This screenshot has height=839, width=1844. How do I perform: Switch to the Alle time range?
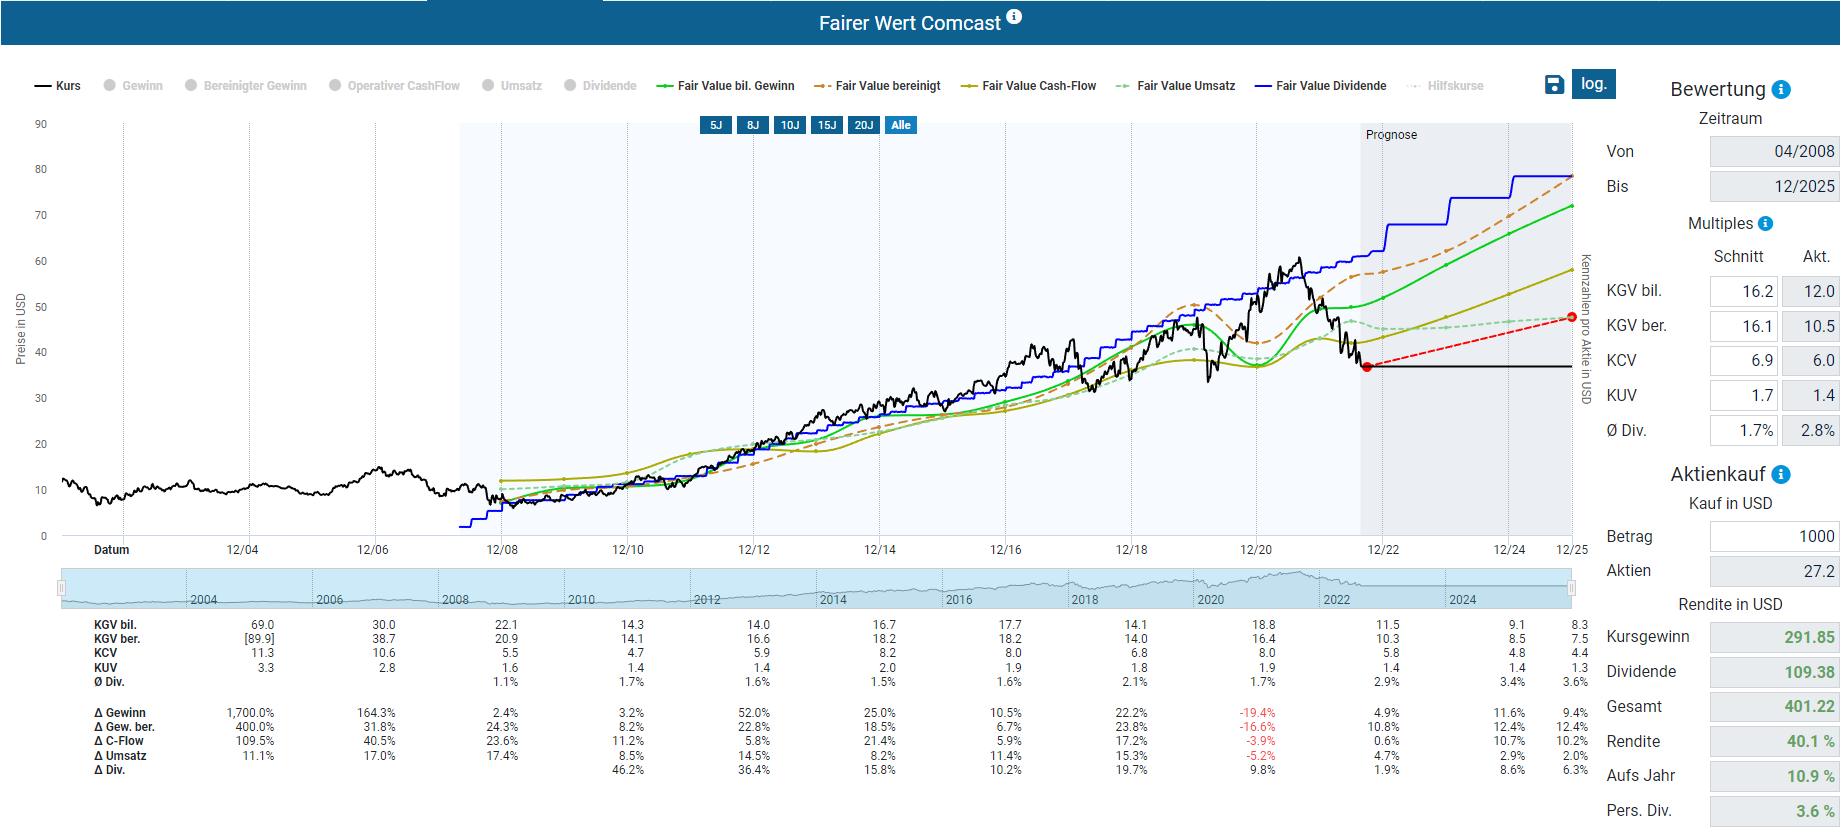[901, 125]
